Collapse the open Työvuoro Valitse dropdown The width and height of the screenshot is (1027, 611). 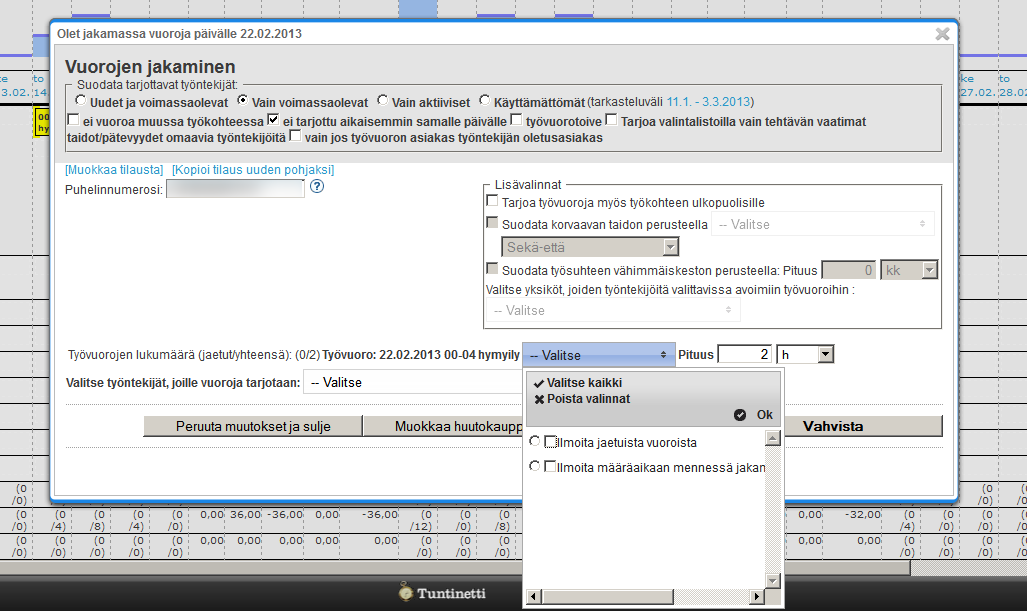[x=597, y=355]
